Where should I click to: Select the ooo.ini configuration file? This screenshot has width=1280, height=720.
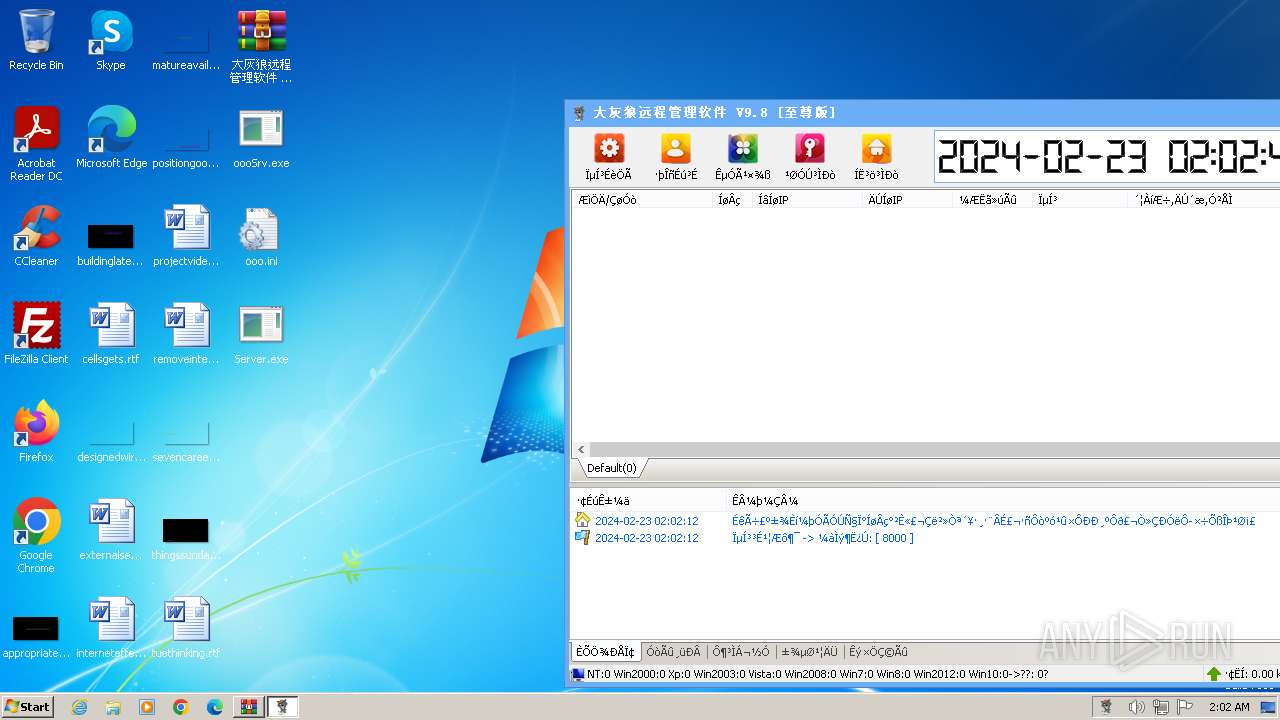coord(261,236)
